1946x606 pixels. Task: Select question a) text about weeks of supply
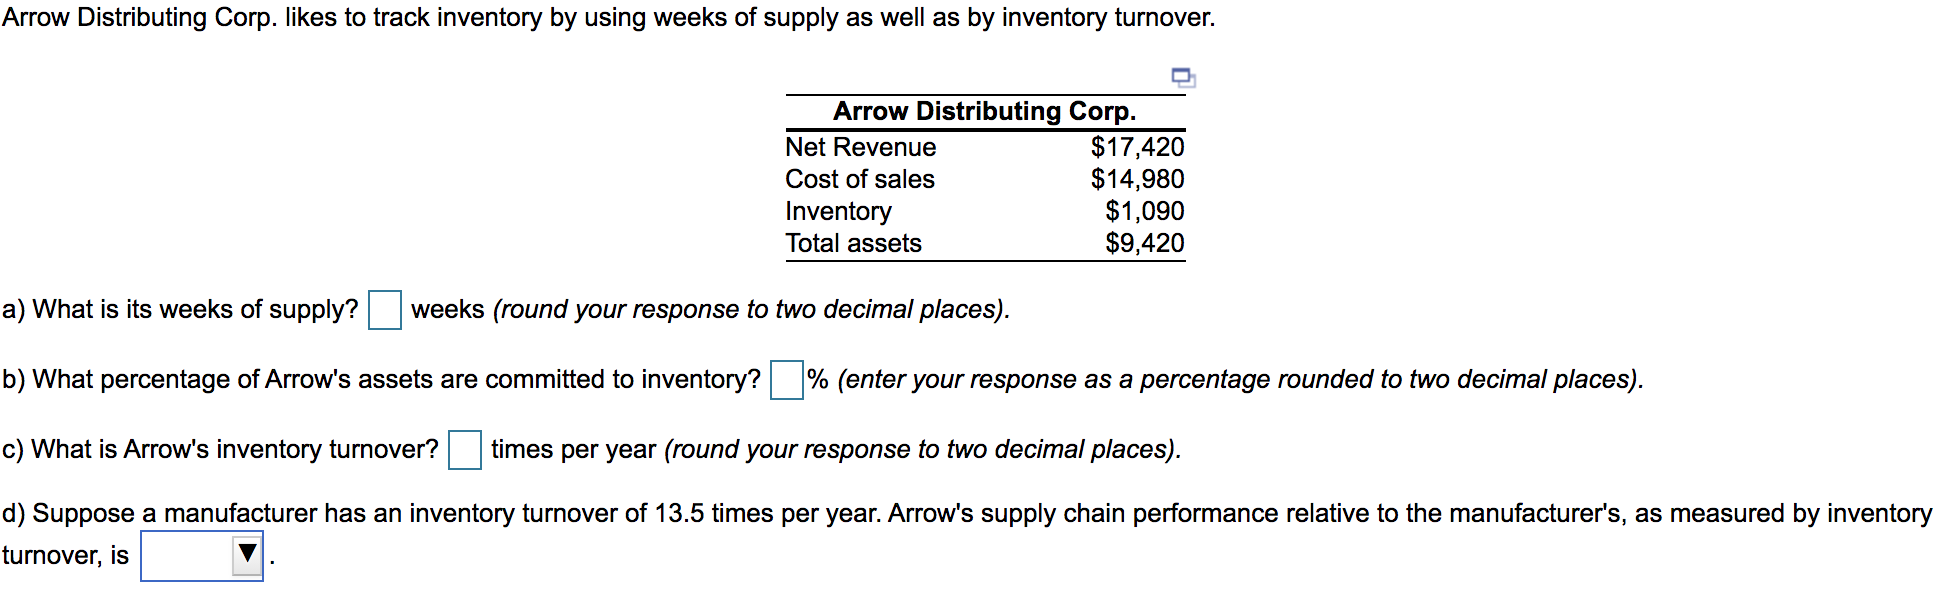pyautogui.click(x=180, y=308)
